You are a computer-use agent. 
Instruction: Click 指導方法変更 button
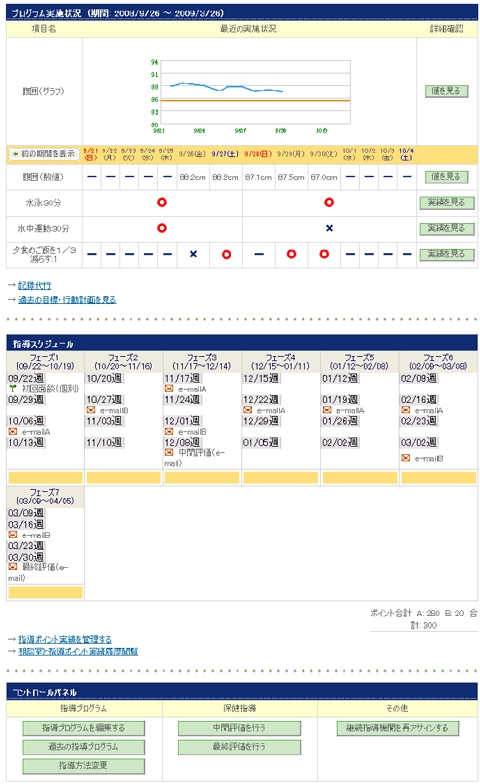[84, 766]
